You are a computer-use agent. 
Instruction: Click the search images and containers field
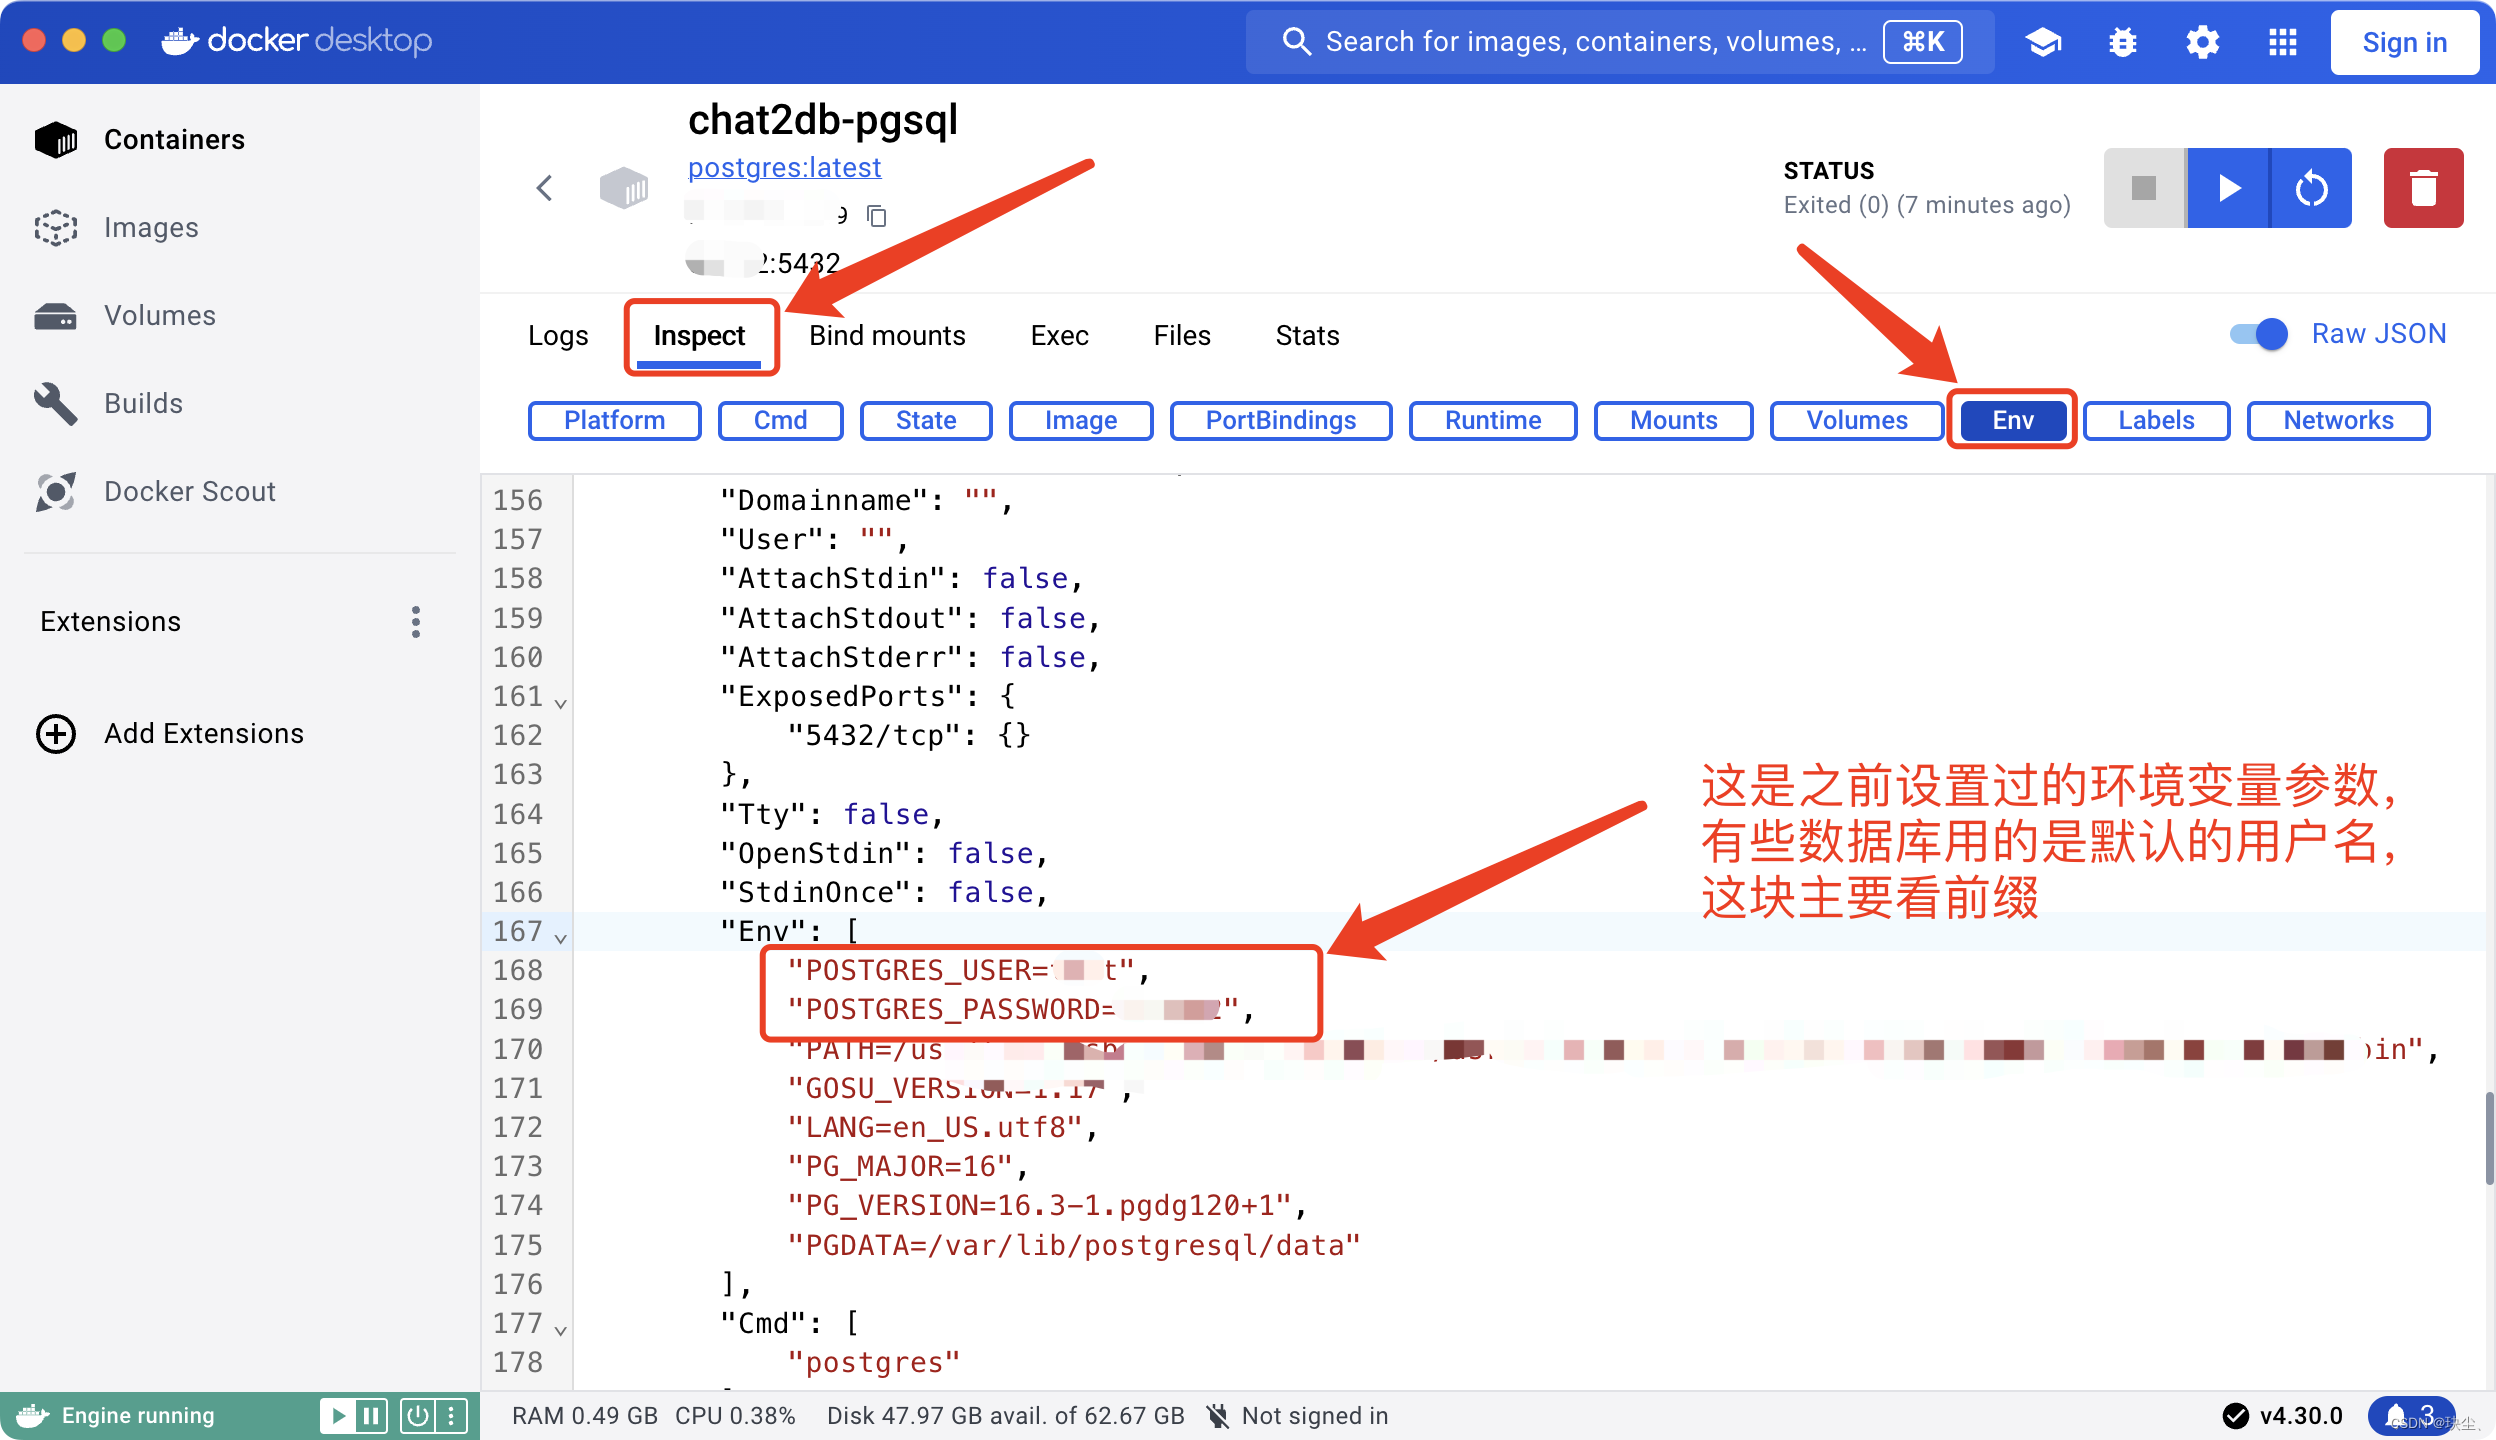tap(1618, 42)
